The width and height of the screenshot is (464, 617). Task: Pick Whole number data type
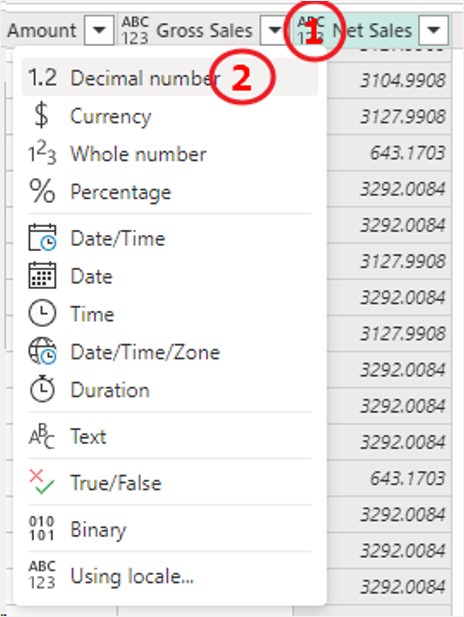(x=169, y=154)
